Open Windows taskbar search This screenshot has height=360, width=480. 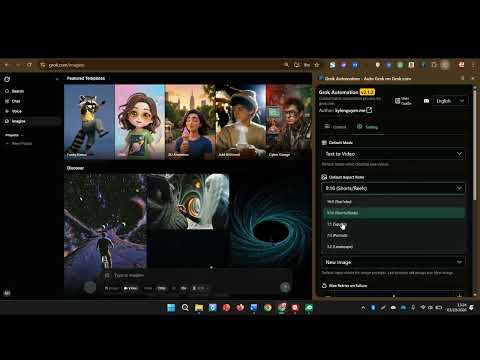tap(185, 307)
